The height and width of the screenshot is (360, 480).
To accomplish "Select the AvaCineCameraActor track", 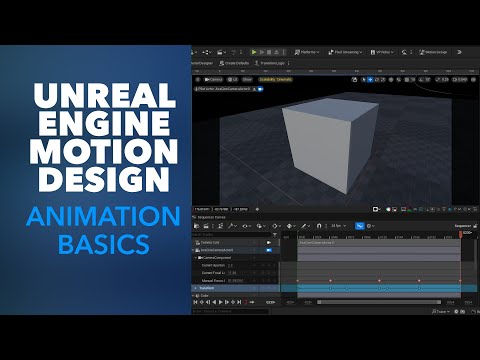I will pyautogui.click(x=236, y=250).
